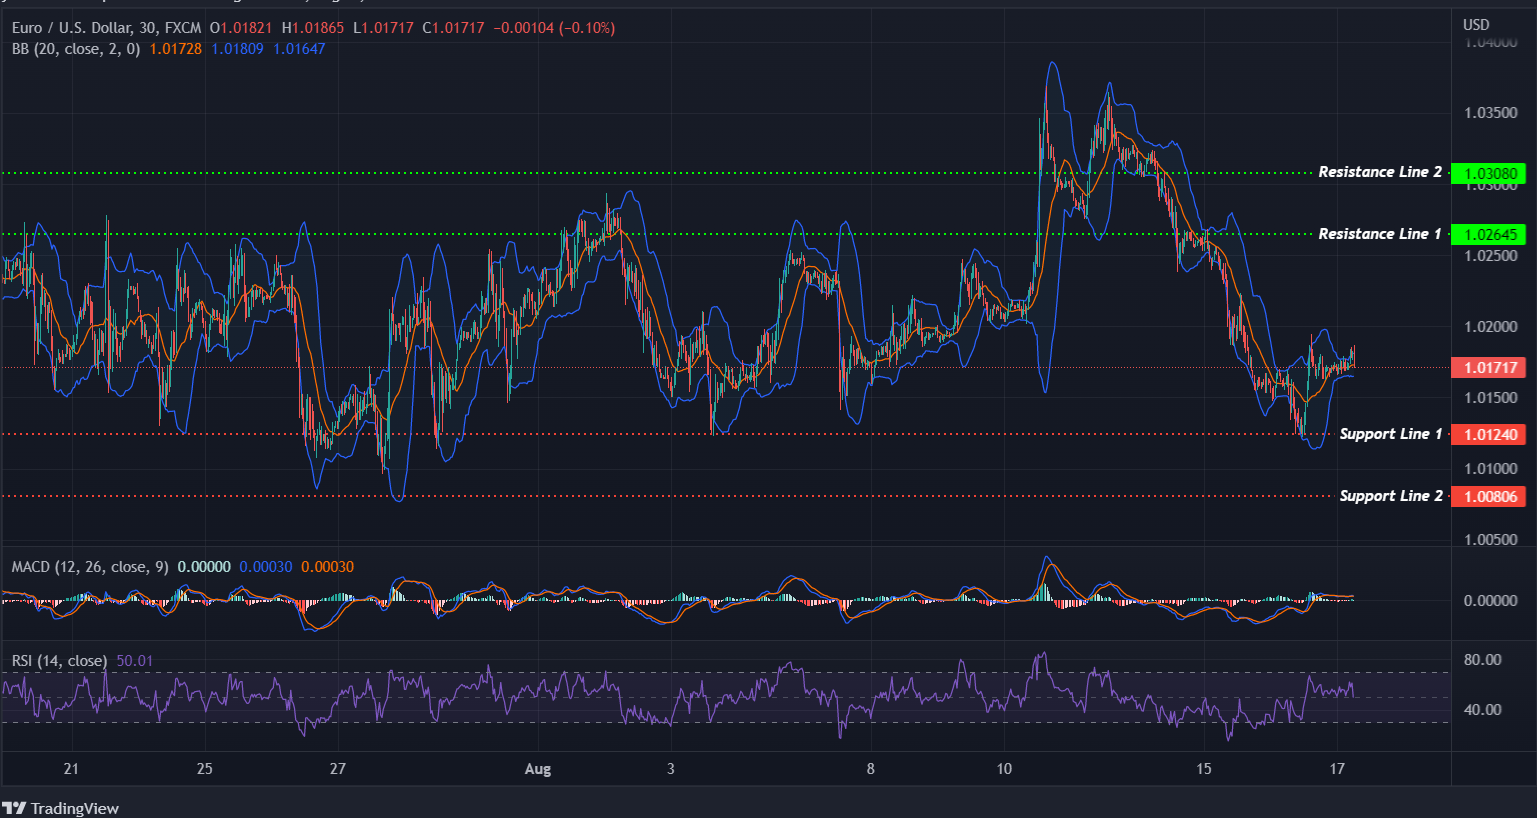Click the Aug label on the time axis
Screen dimensions: 1537x818
(538, 769)
